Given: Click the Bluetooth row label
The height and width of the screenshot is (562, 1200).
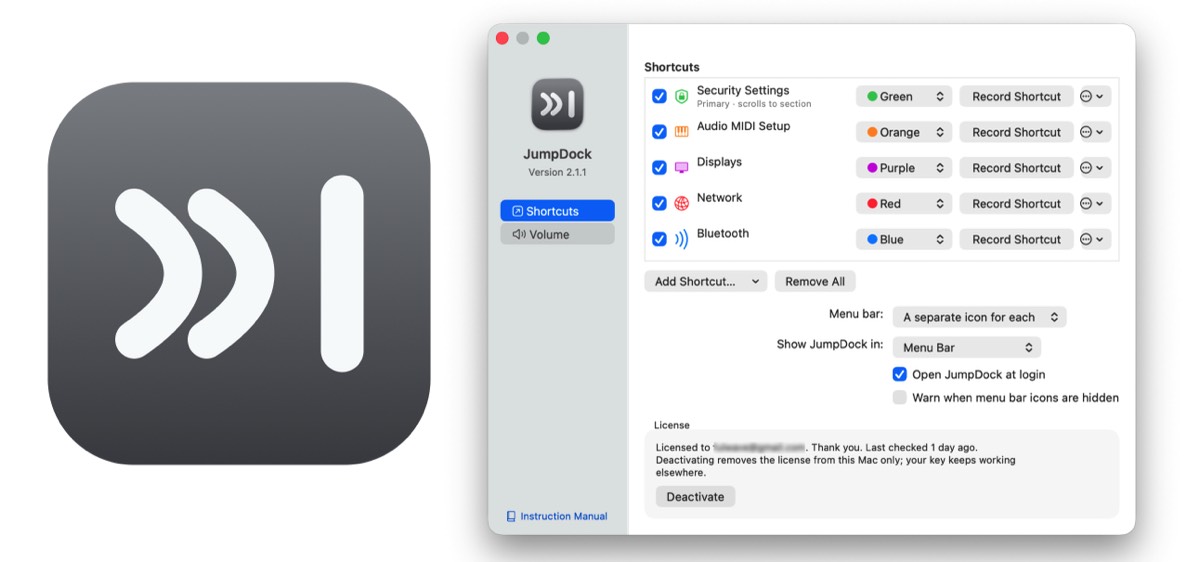Looking at the screenshot, I should (x=723, y=233).
